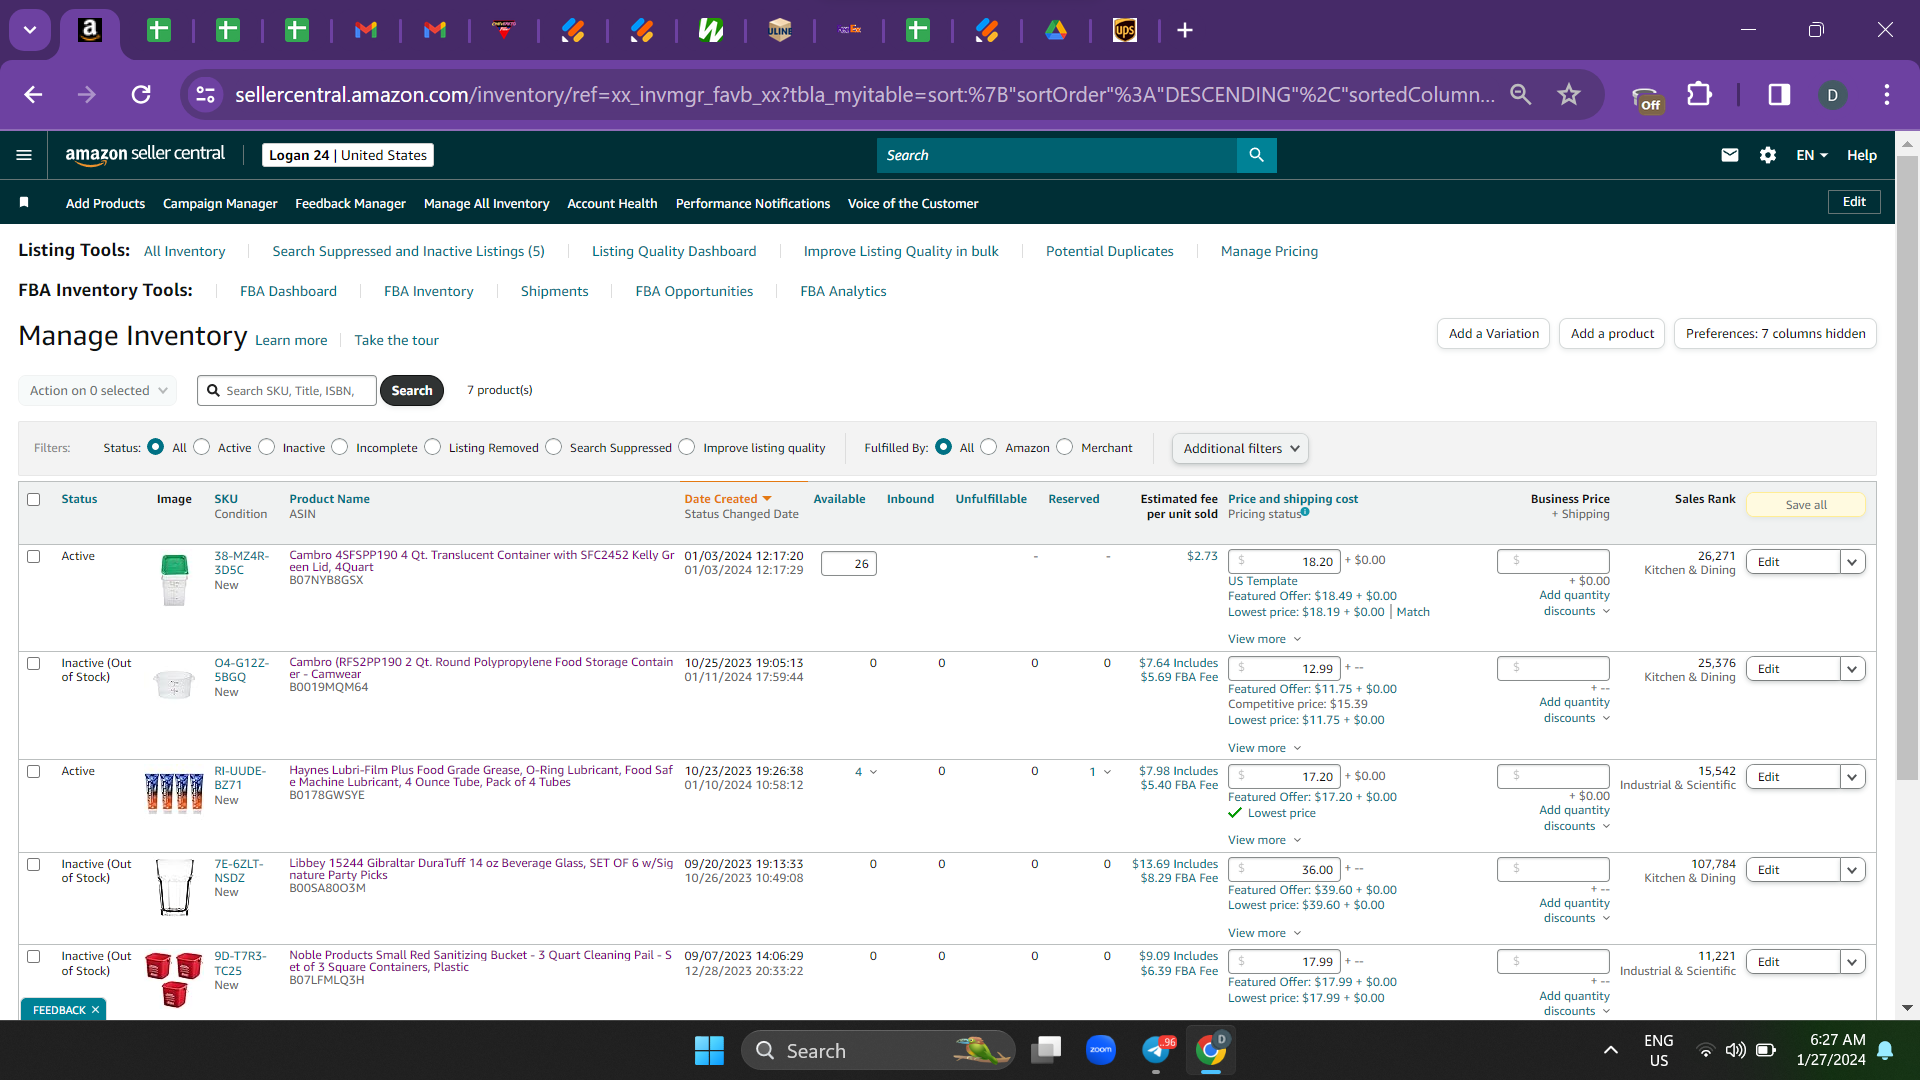The image size is (1920, 1080).
Task: Click the Haynes Lubri-Film tubes product thumbnail
Action: click(x=174, y=793)
